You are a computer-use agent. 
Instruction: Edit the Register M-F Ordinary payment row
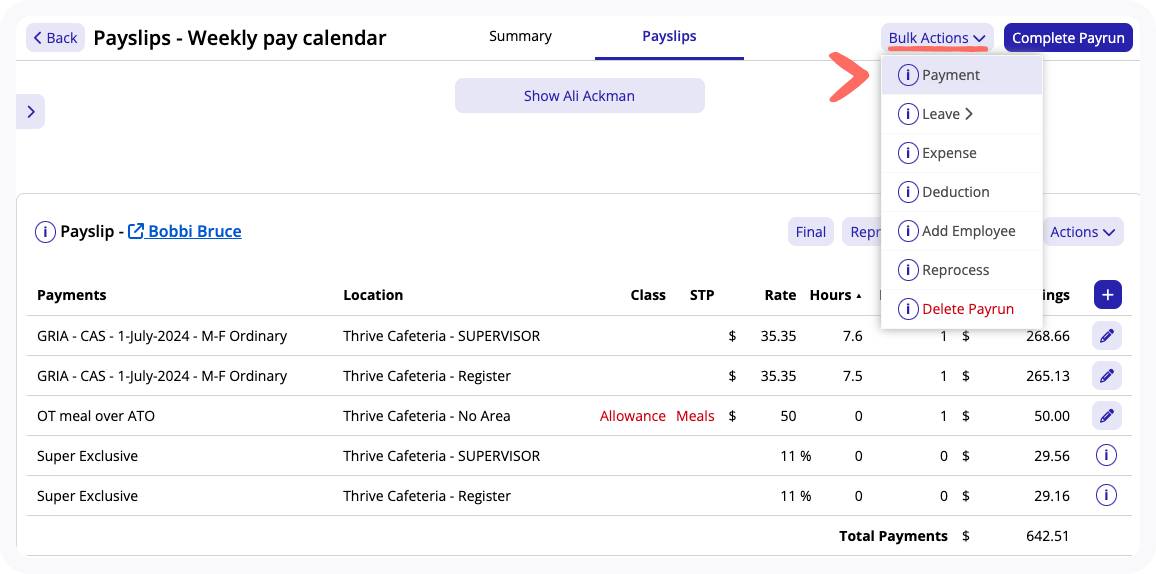coord(1106,376)
